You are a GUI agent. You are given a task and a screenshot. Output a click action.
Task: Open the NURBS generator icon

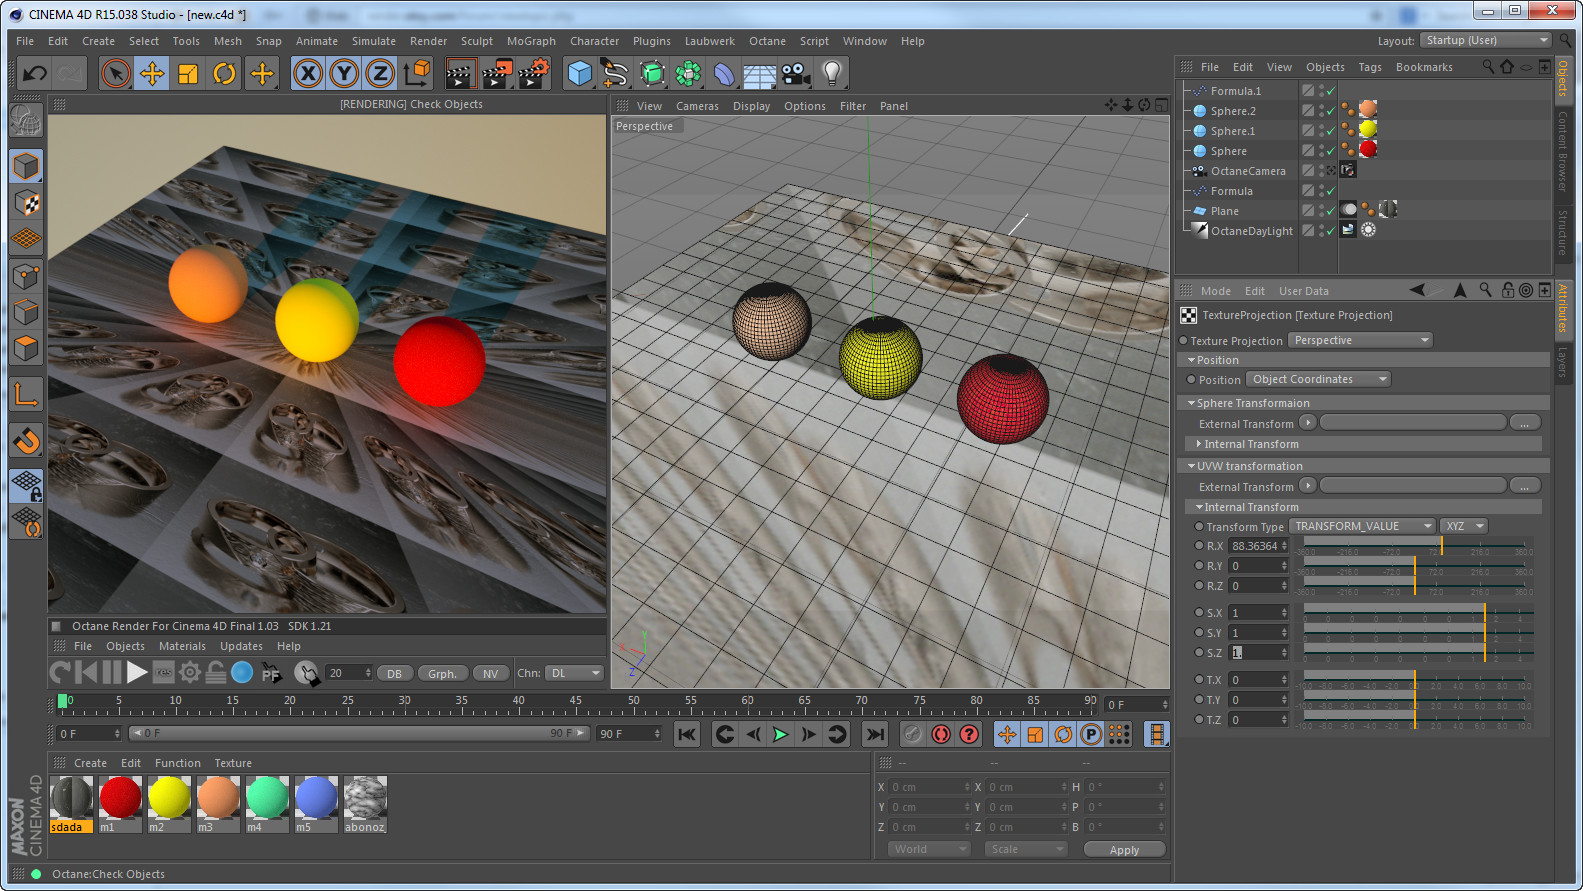[652, 73]
